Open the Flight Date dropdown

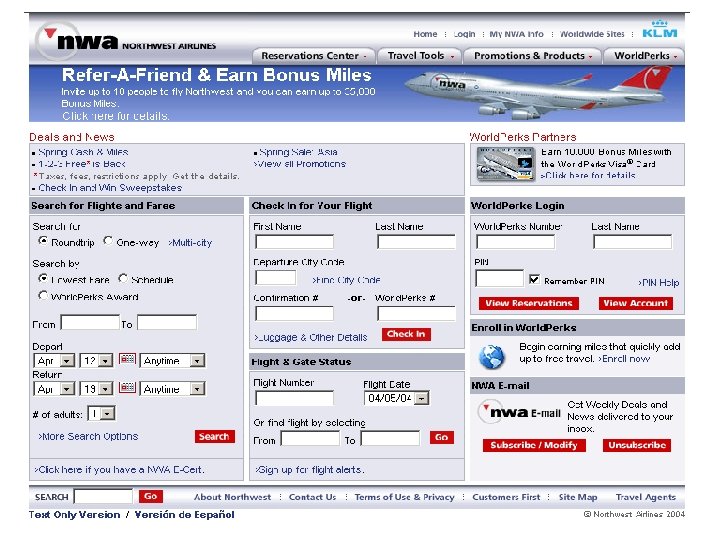click(397, 398)
